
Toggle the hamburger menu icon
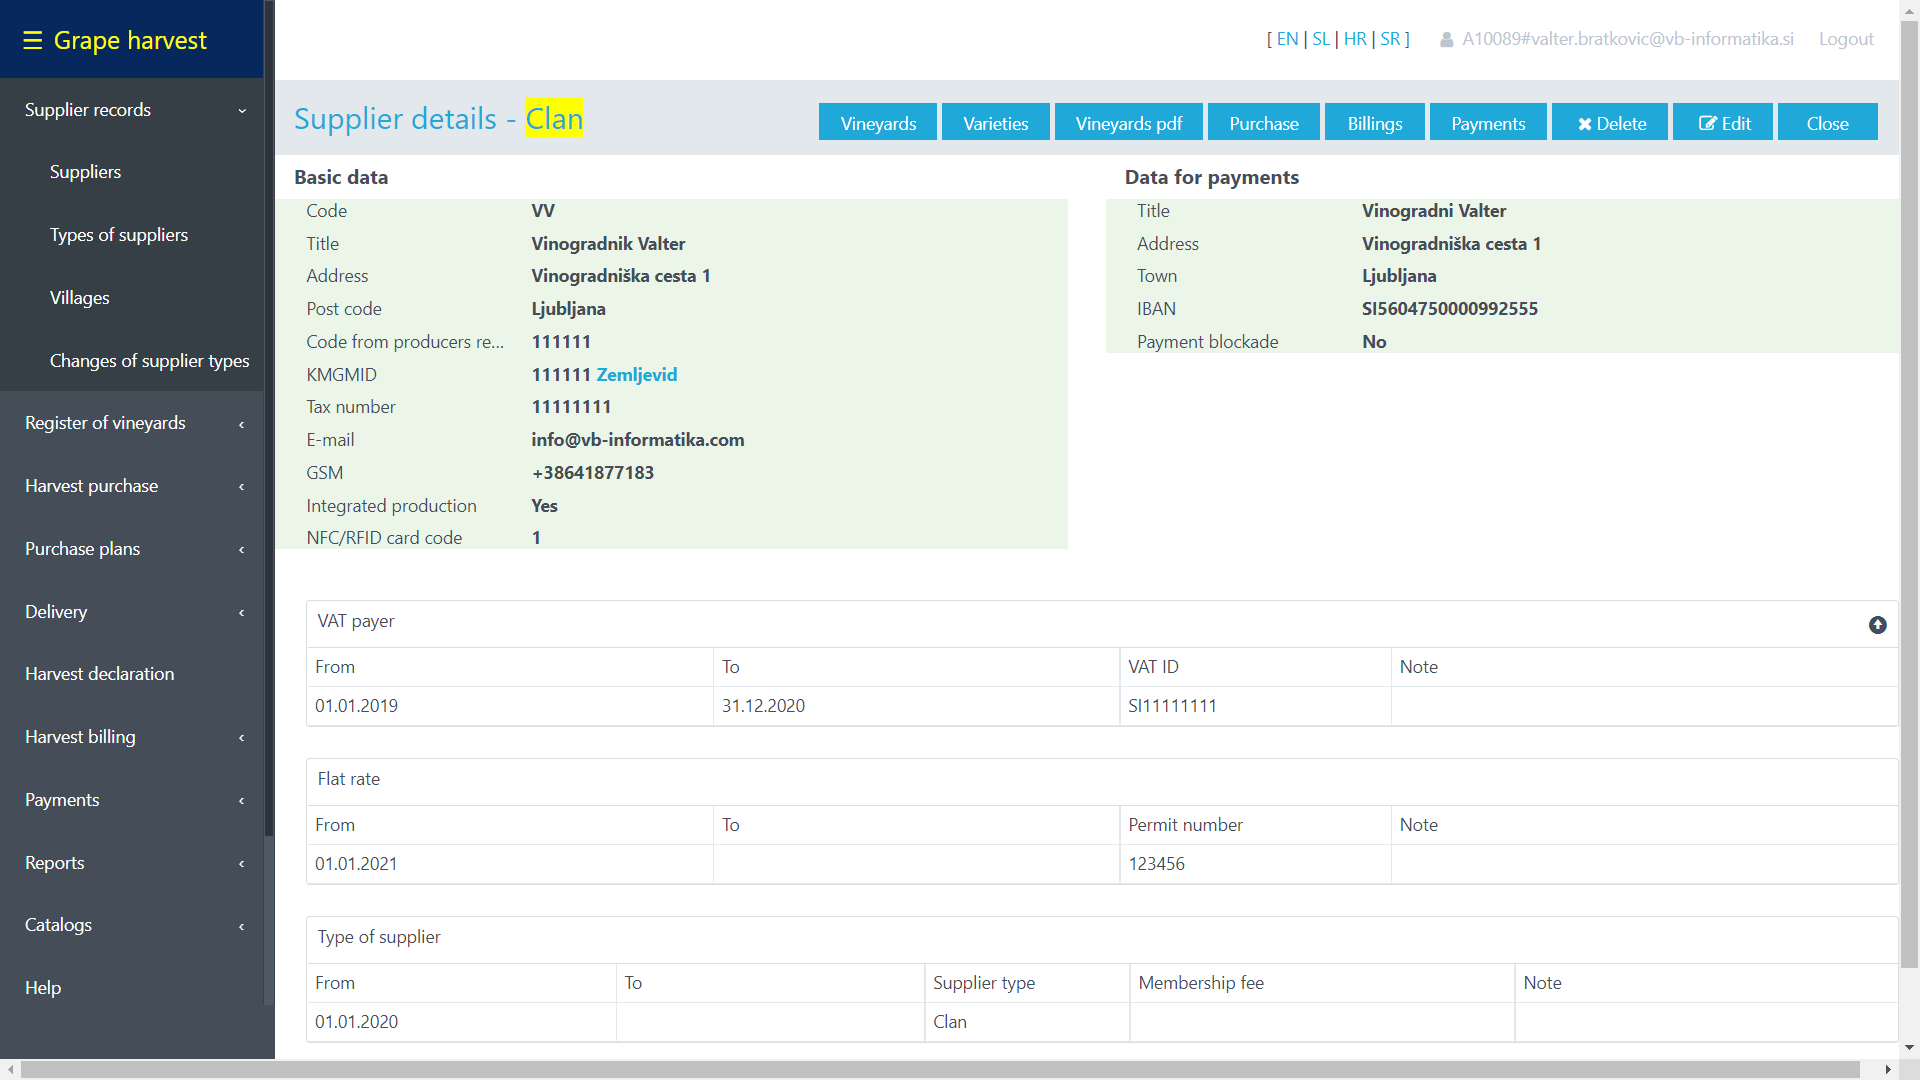[32, 40]
